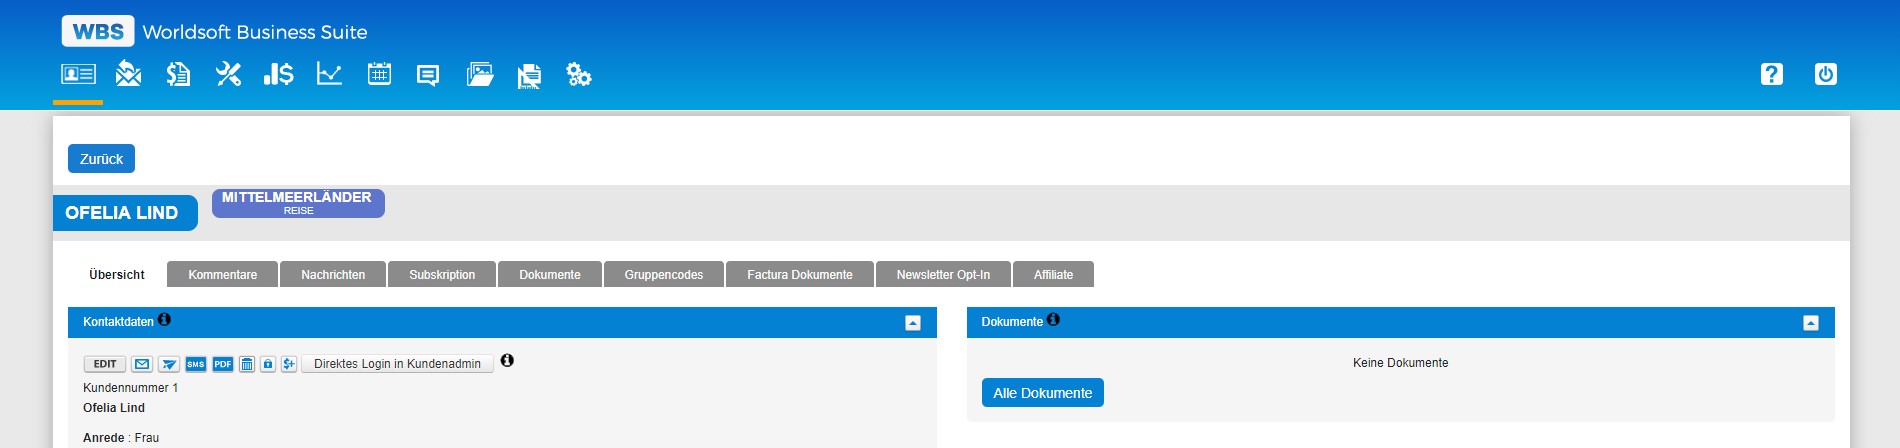
Task: Open the image gallery folder icon
Action: pyautogui.click(x=480, y=75)
